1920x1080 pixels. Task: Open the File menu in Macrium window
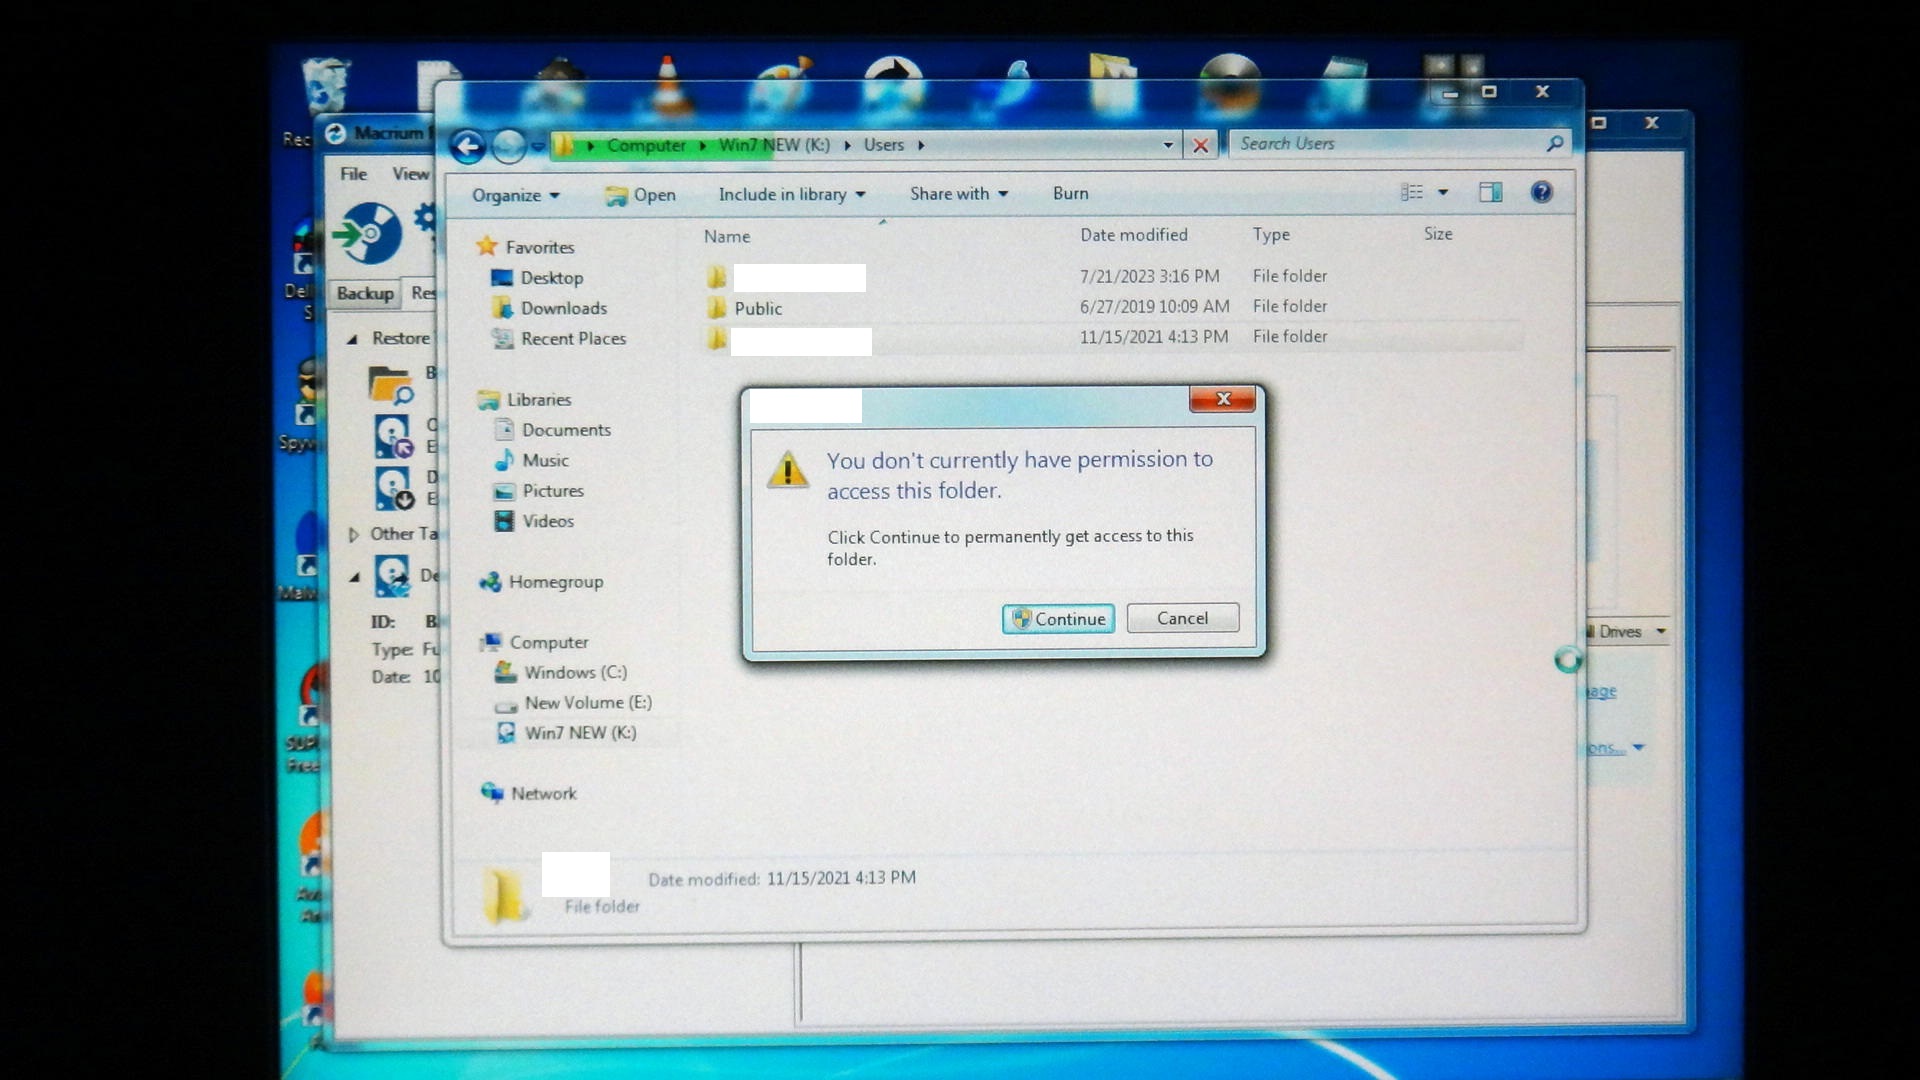[353, 174]
